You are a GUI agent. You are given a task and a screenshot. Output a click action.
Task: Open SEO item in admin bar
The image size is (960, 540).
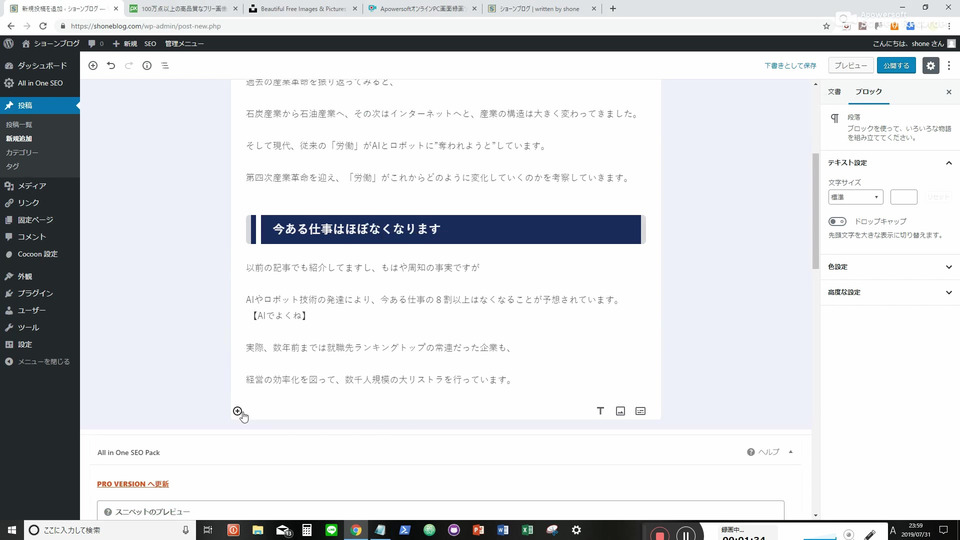[x=150, y=43]
